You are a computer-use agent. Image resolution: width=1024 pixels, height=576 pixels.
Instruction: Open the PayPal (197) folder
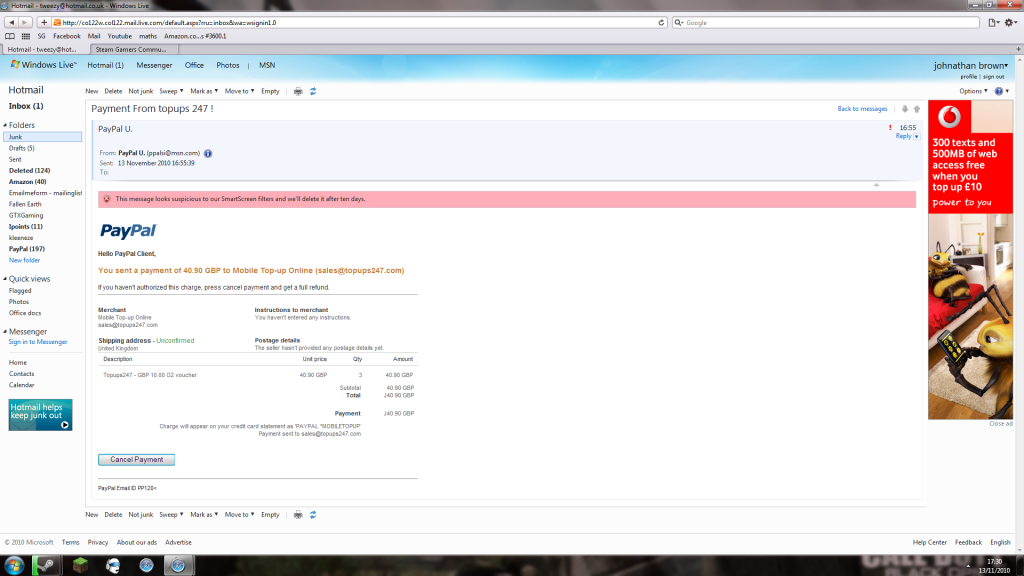click(x=27, y=249)
